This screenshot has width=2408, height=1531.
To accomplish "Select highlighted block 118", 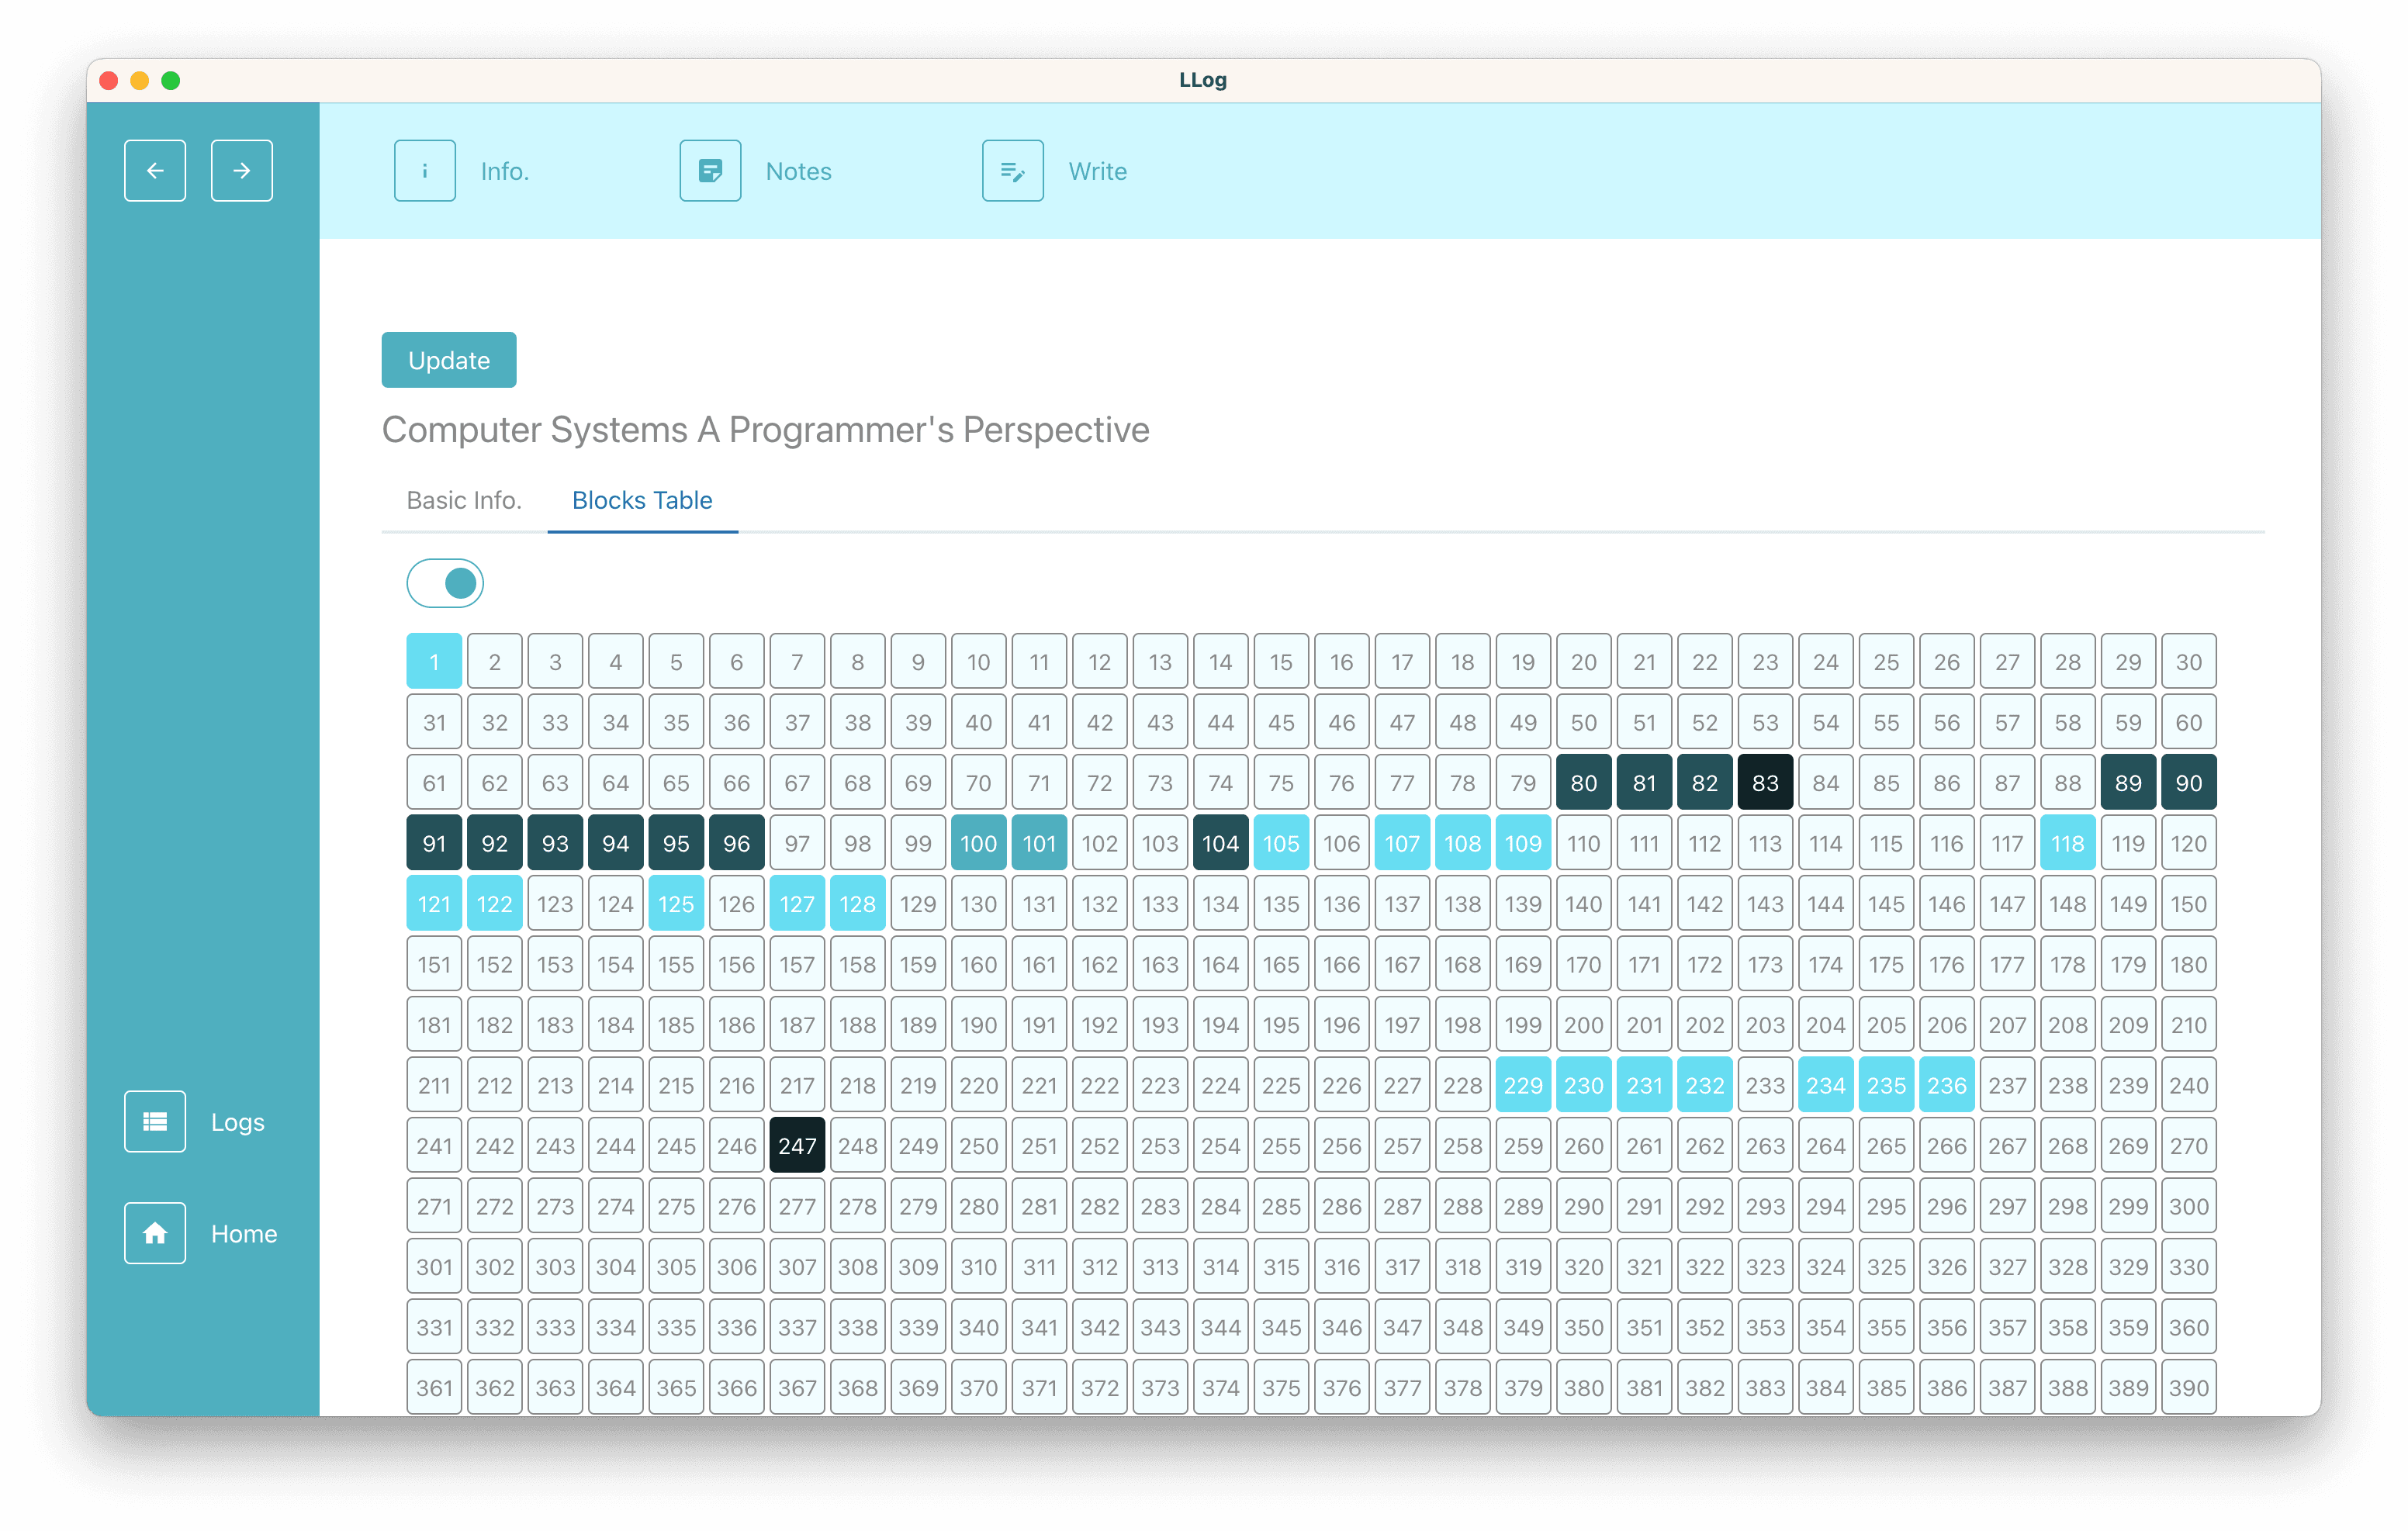I will click(2068, 843).
